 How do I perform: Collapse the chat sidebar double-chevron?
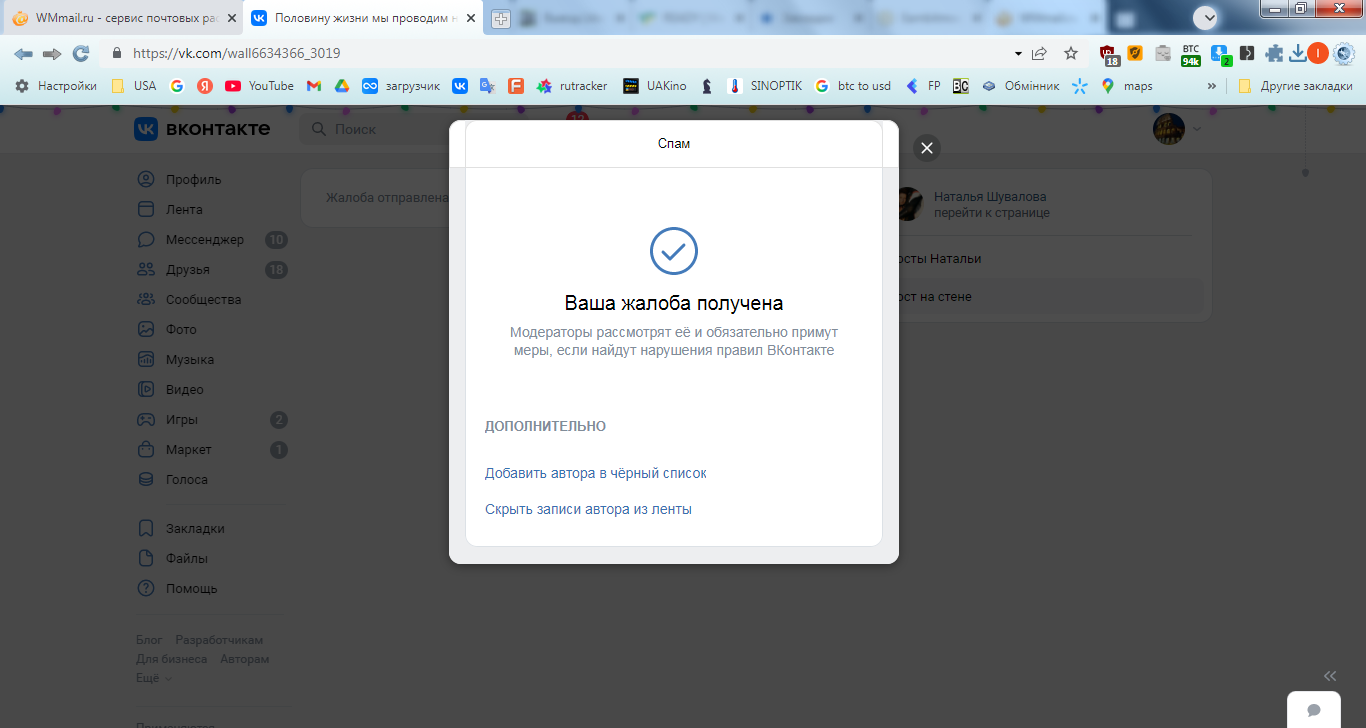pyautogui.click(x=1330, y=676)
